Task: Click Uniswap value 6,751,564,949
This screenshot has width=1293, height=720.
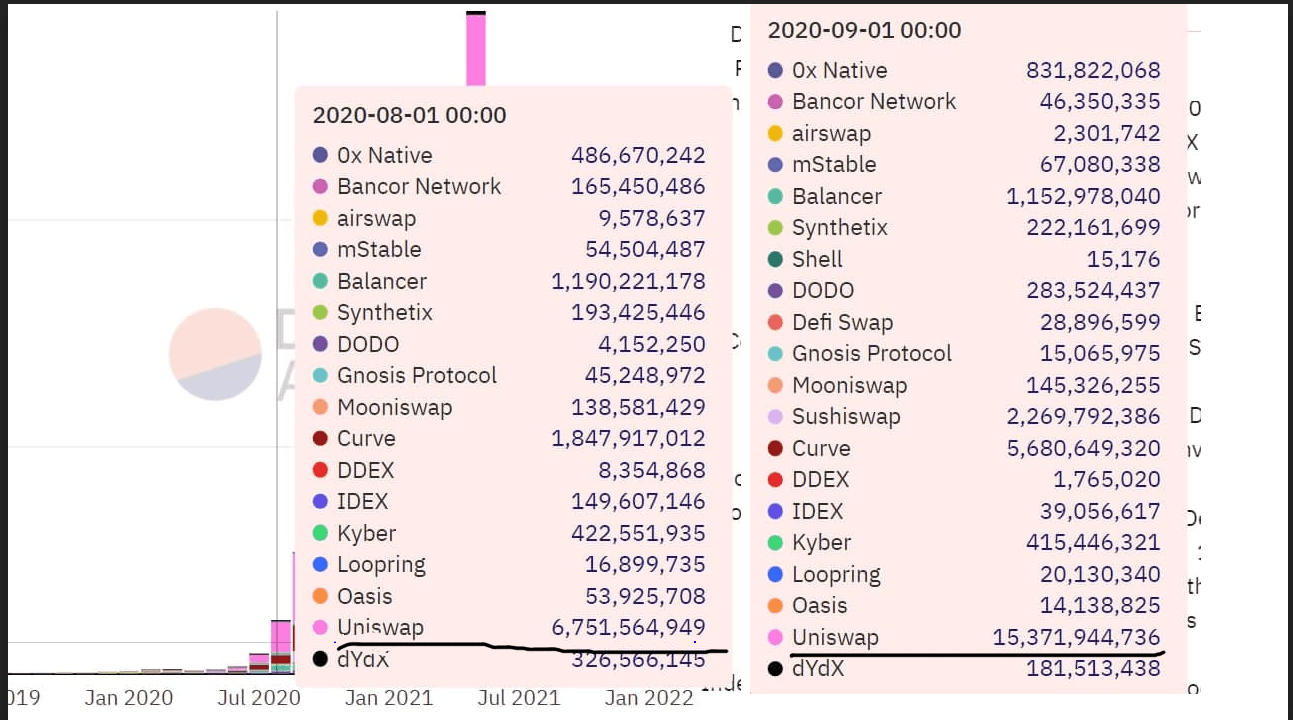Action: coord(628,628)
